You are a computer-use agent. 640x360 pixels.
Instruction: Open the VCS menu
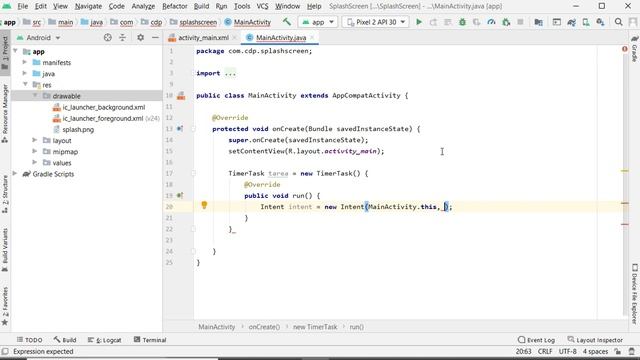point(262,6)
